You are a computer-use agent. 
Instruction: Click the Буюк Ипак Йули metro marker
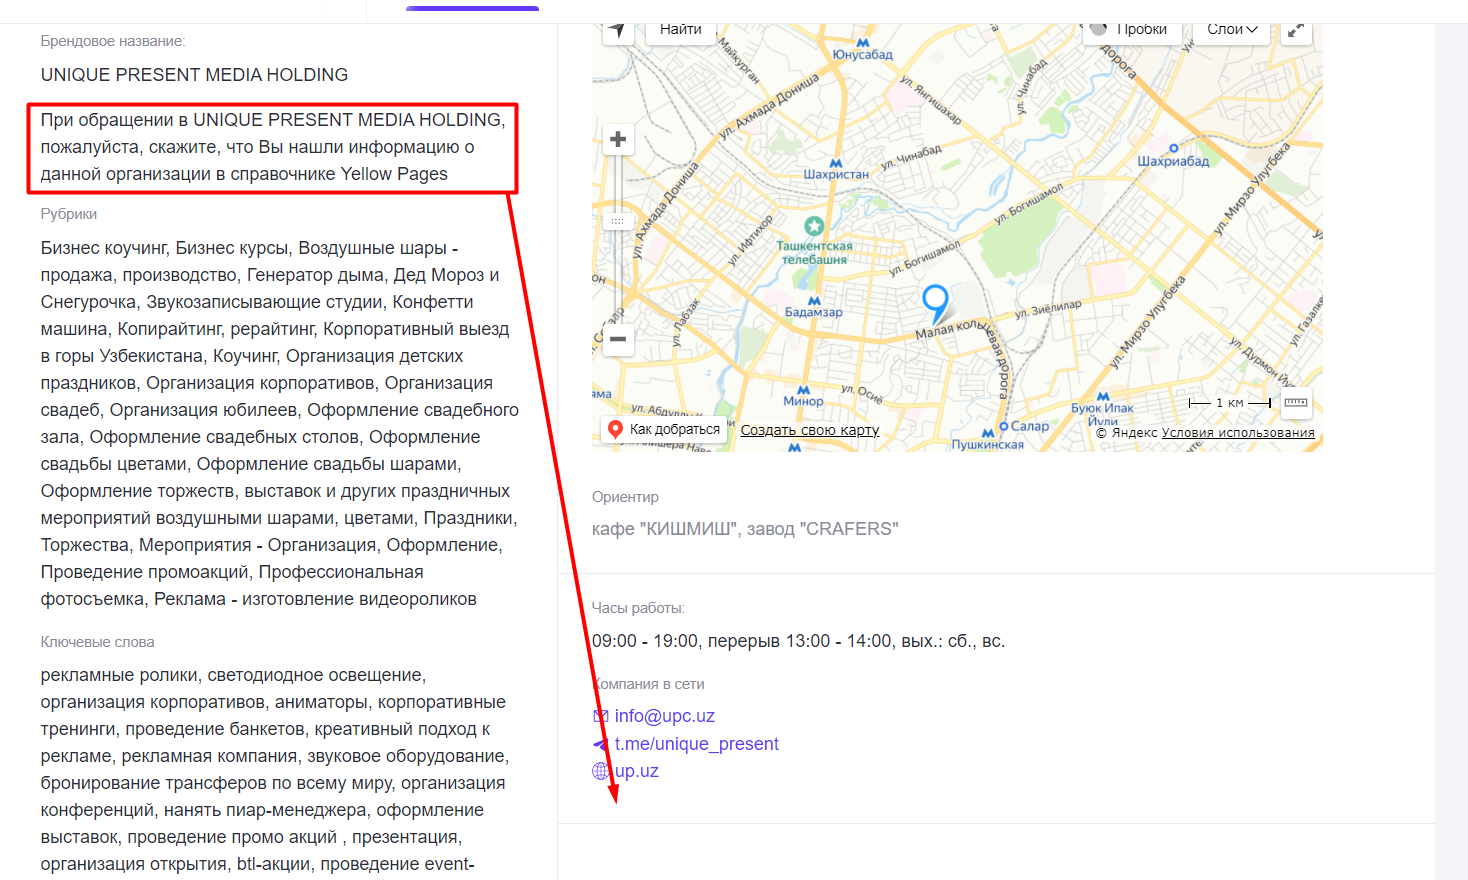tap(1103, 397)
